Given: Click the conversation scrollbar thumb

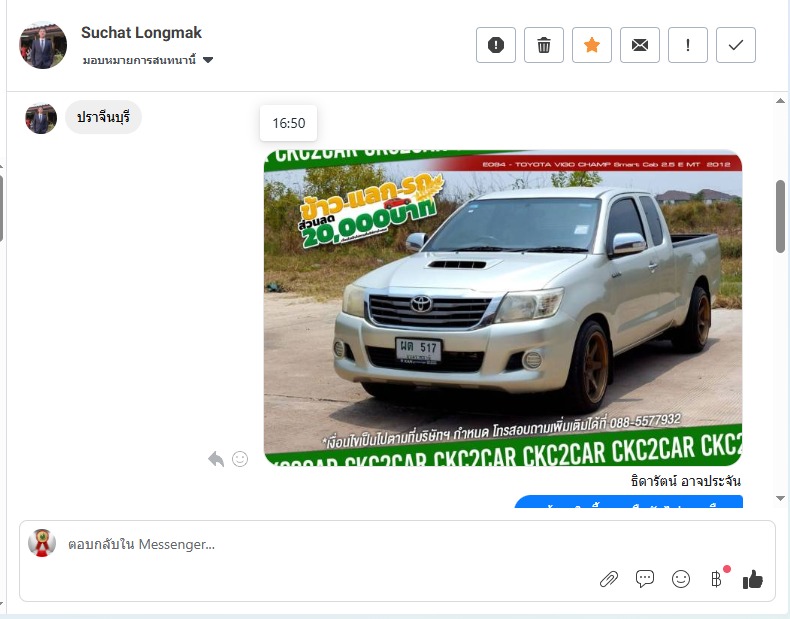Looking at the screenshot, I should coord(780,217).
